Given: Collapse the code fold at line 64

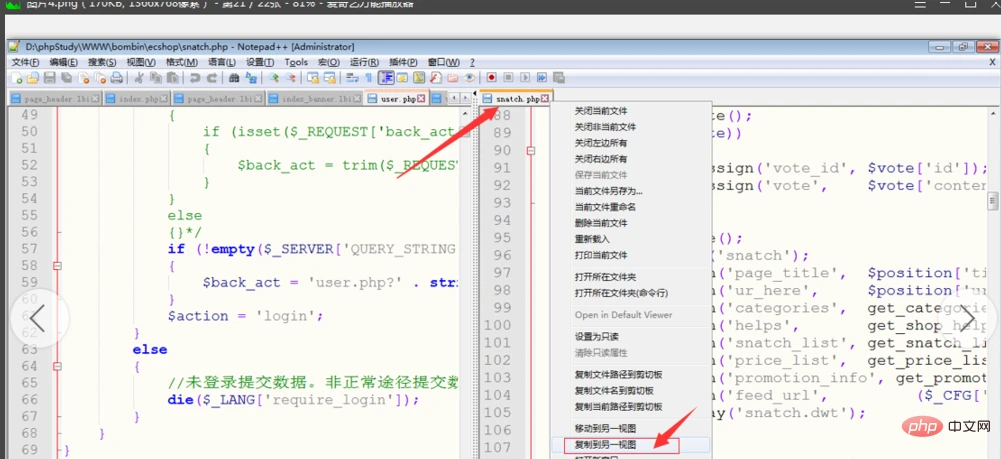Looking at the screenshot, I should click(x=57, y=366).
